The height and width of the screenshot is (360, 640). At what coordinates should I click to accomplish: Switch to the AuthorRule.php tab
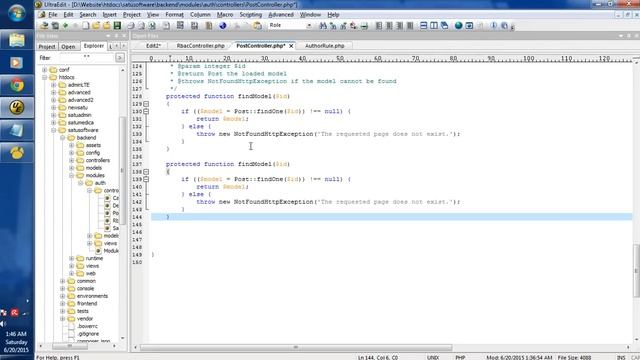[325, 46]
